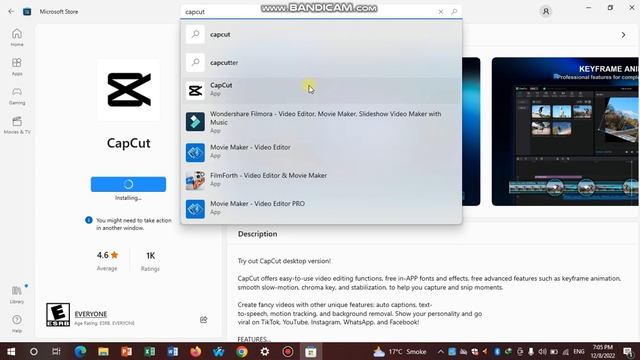Open clock showing 7:05 PM
The width and height of the screenshot is (640, 360).
tap(602, 351)
